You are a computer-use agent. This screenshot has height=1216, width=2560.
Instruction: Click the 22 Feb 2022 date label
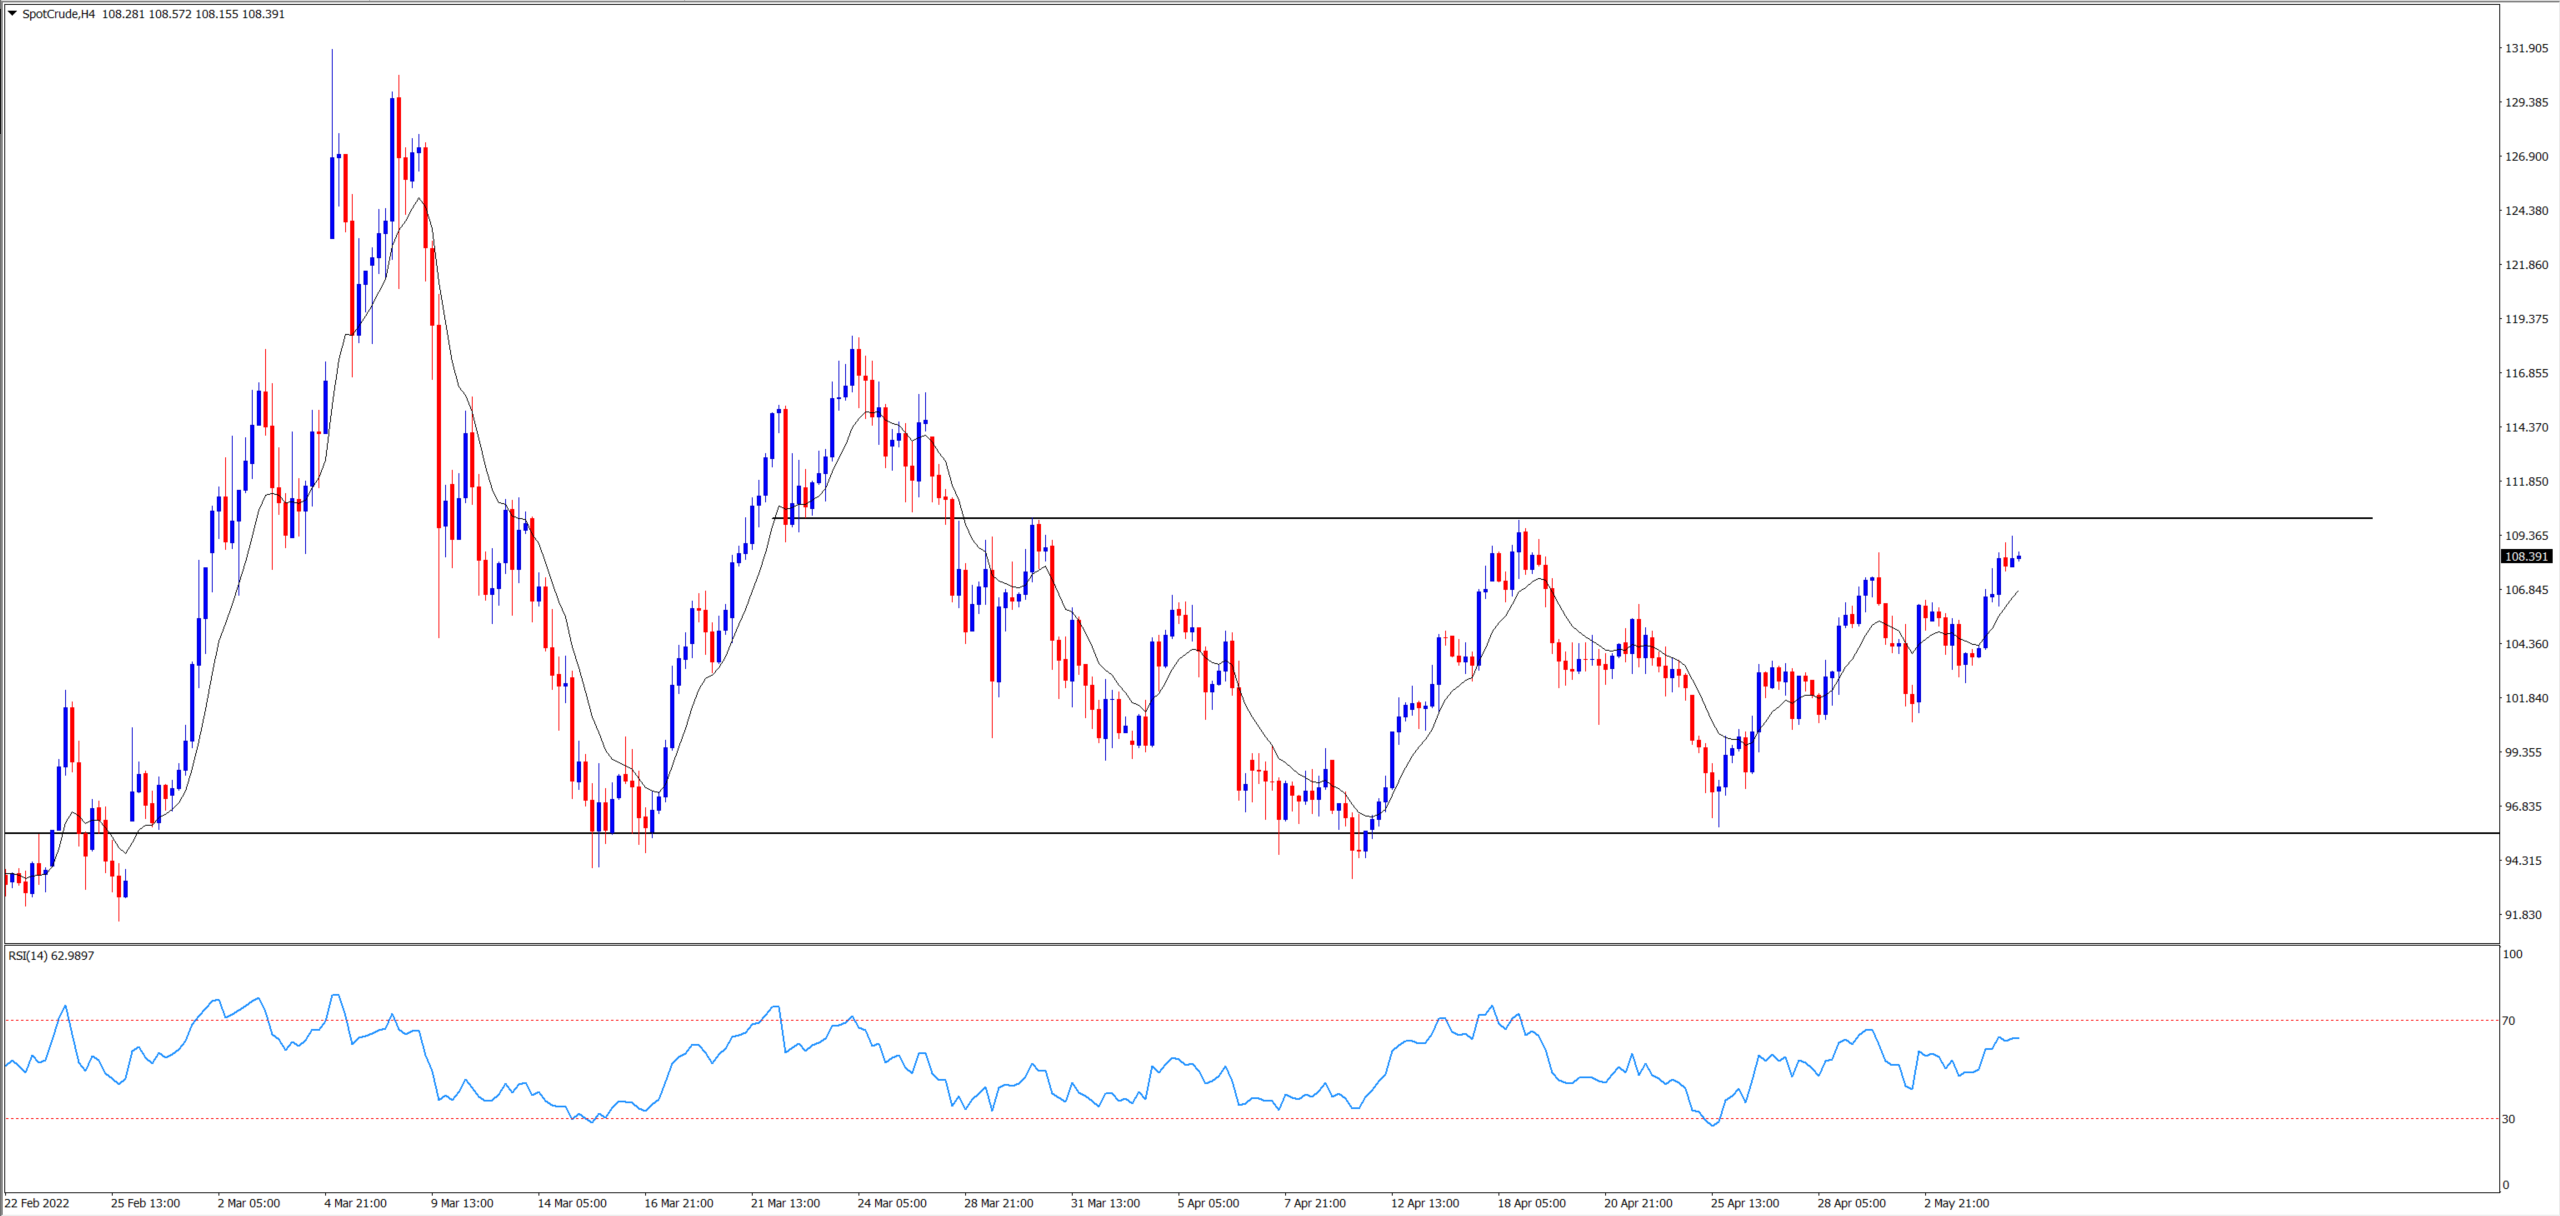37,1203
